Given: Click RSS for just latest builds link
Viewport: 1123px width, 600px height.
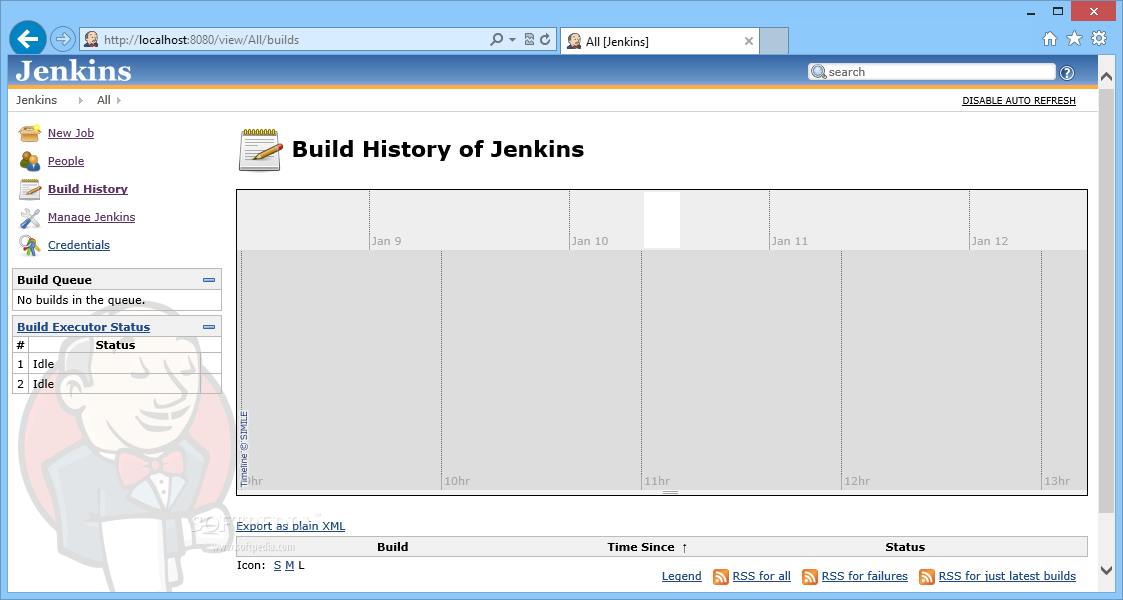Looking at the screenshot, I should coord(1007,576).
